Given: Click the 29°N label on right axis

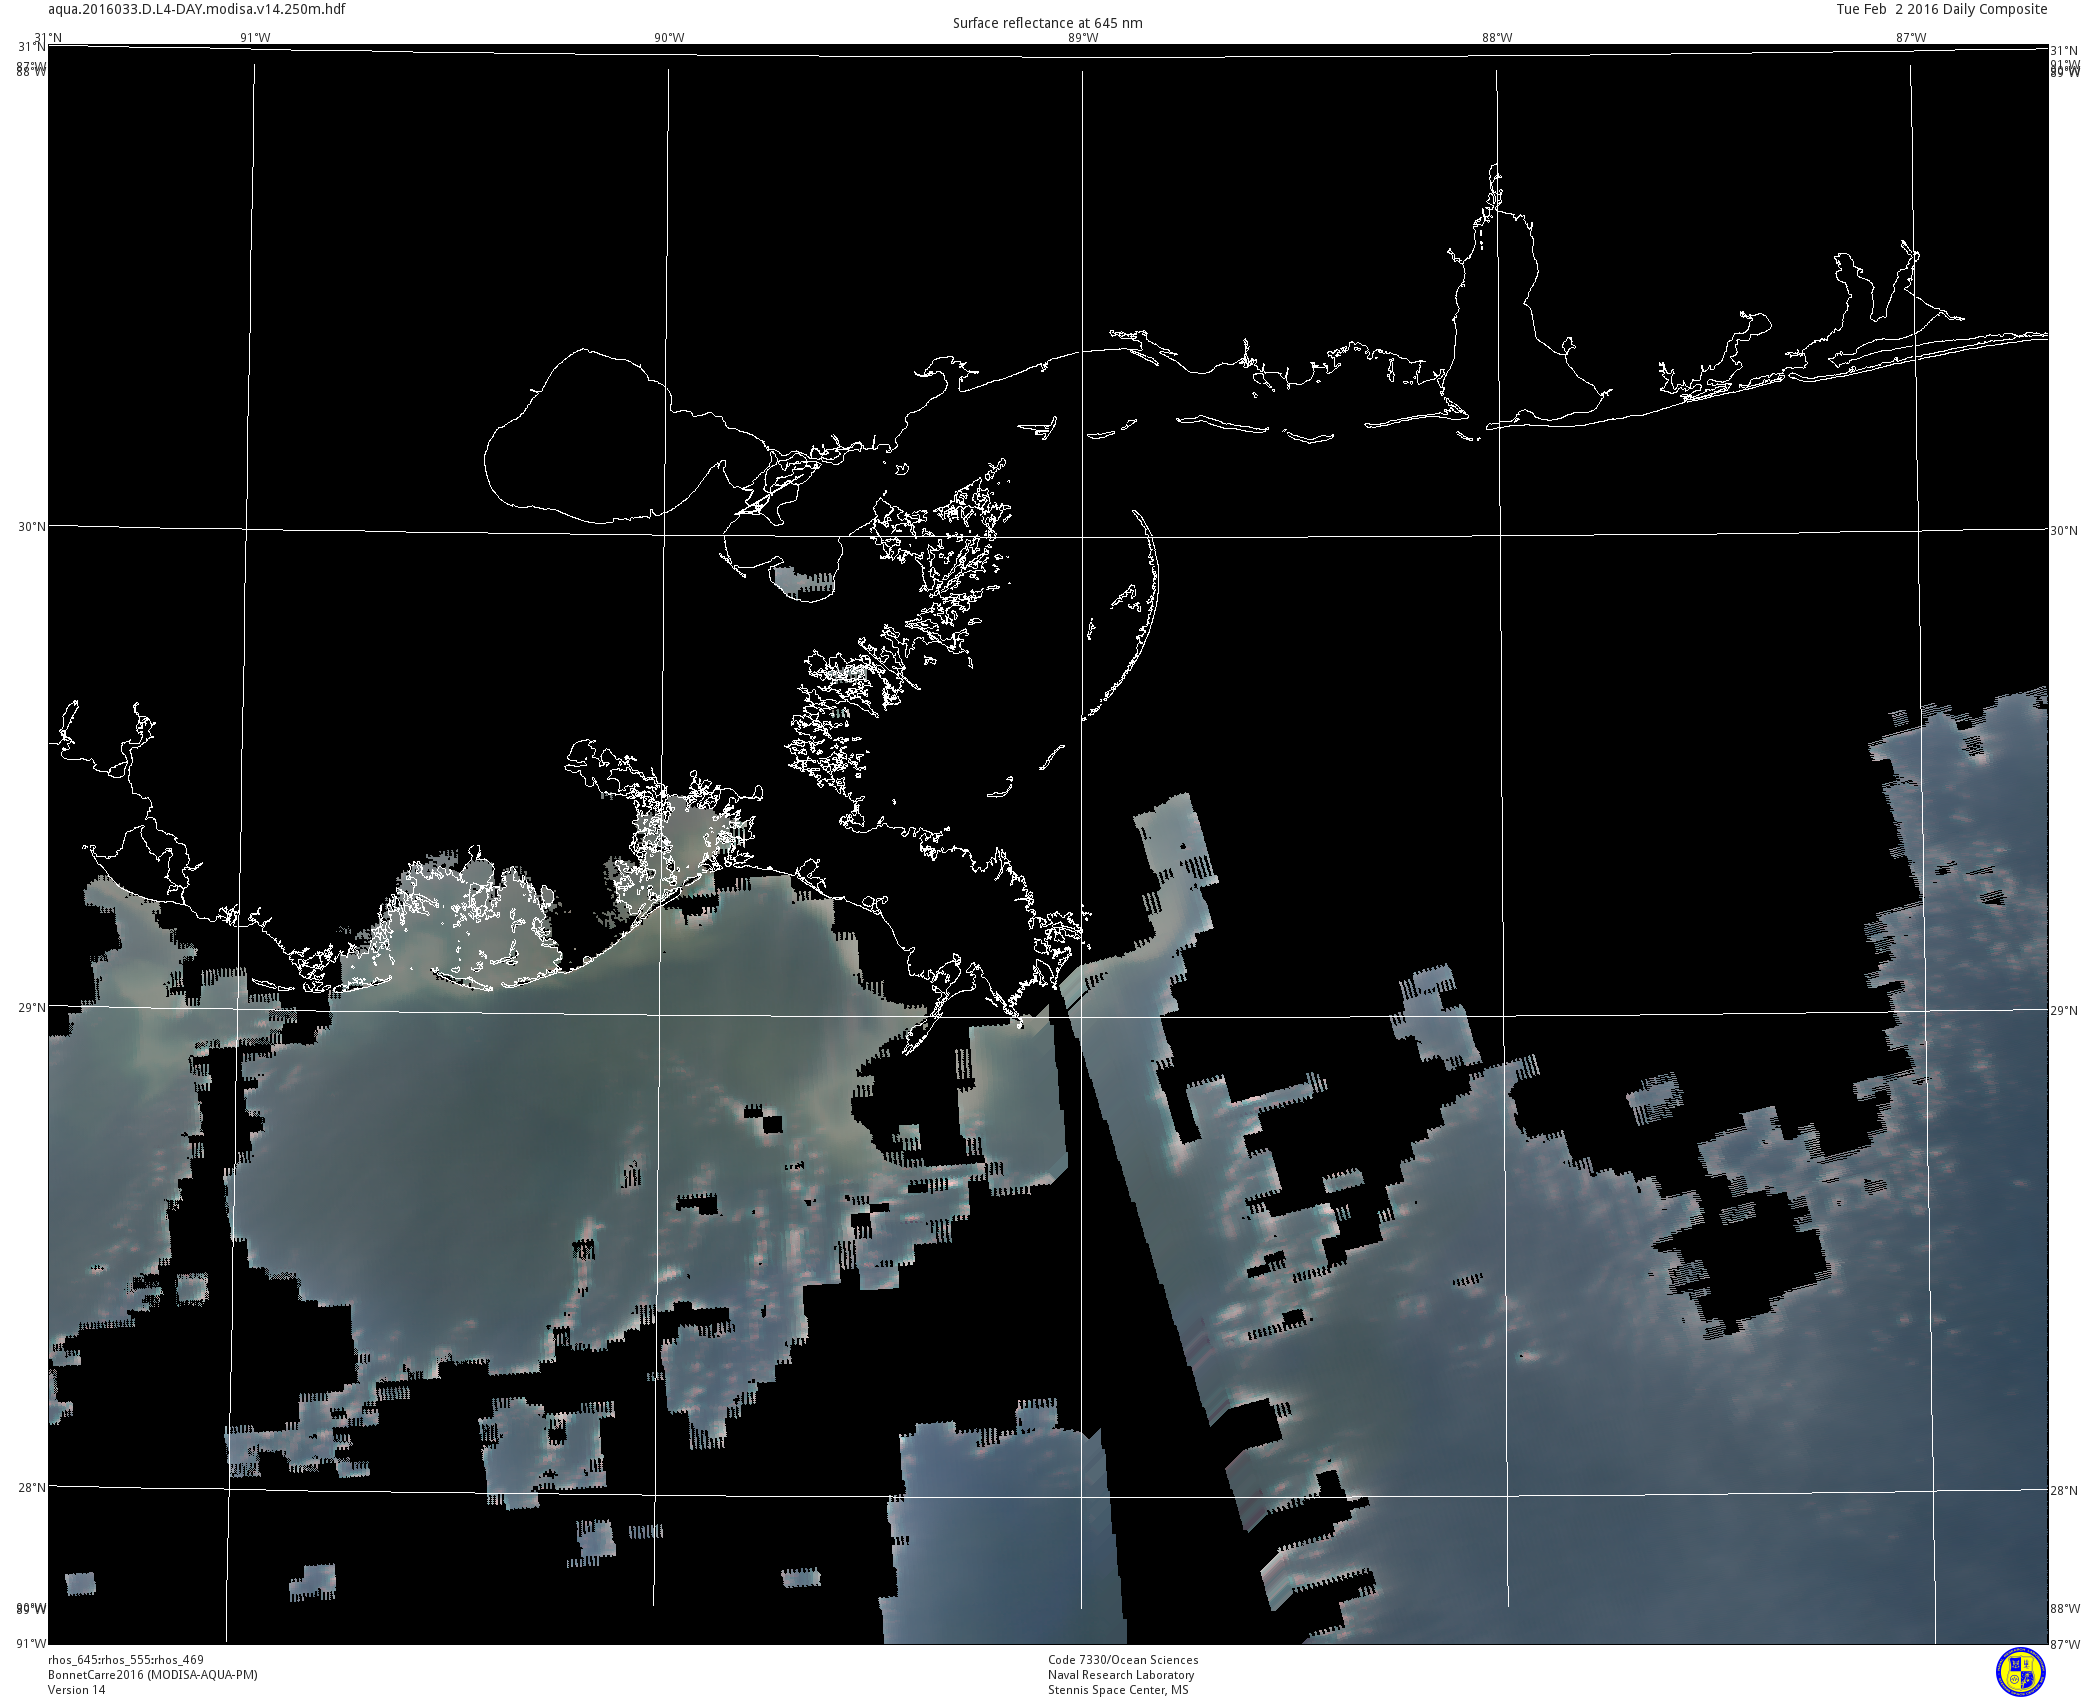Looking at the screenshot, I should (2064, 1011).
